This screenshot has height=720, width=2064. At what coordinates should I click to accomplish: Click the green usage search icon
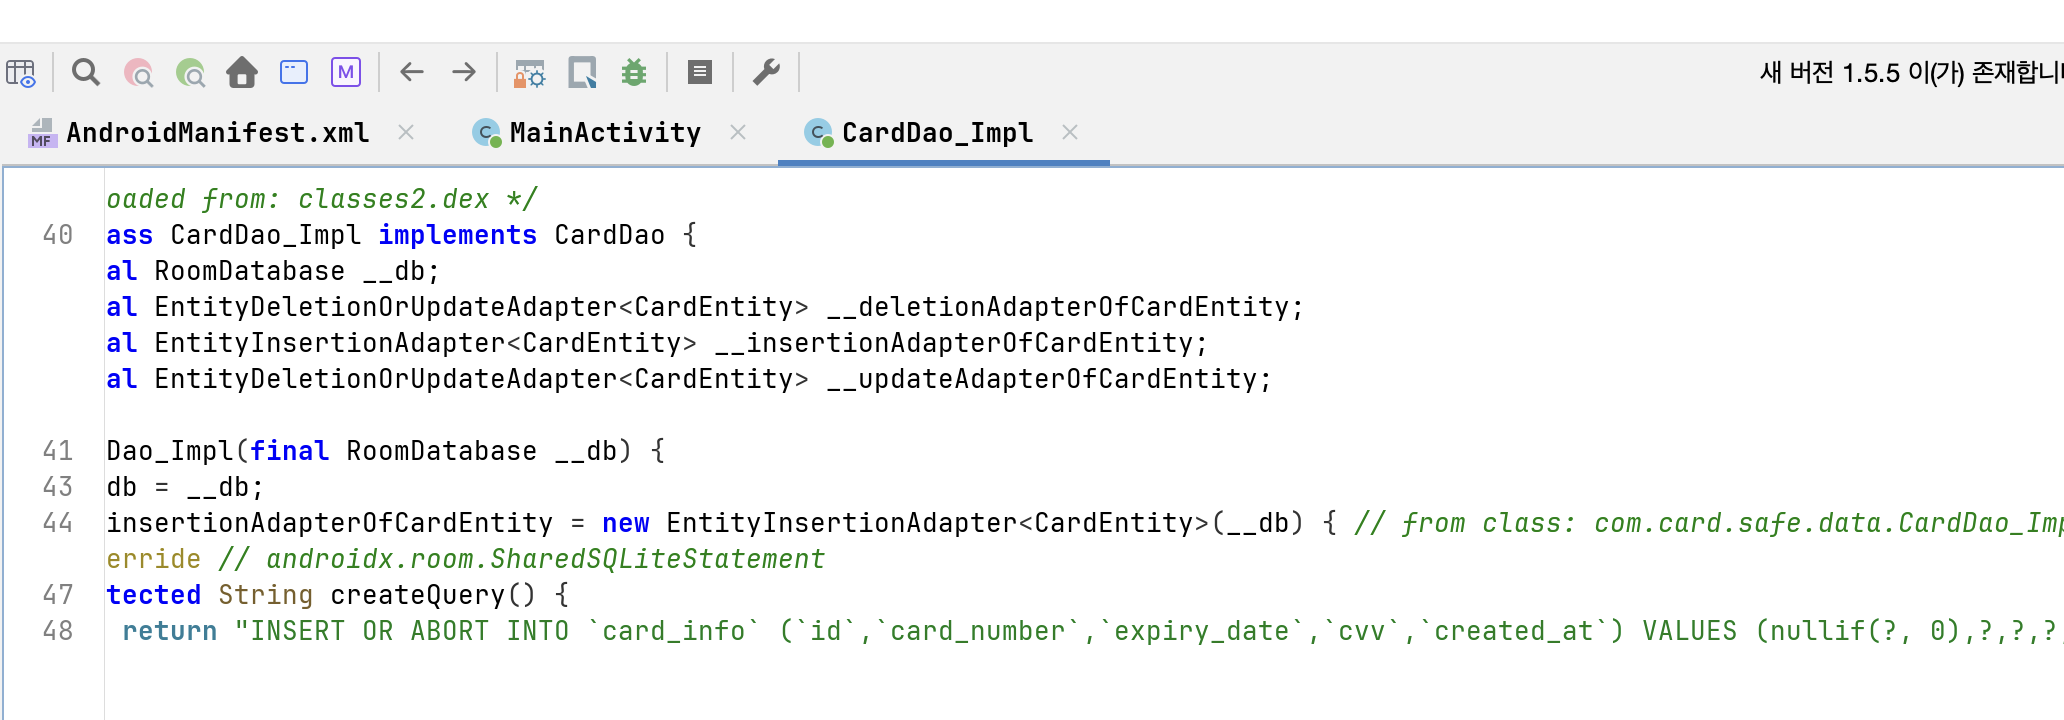(190, 73)
